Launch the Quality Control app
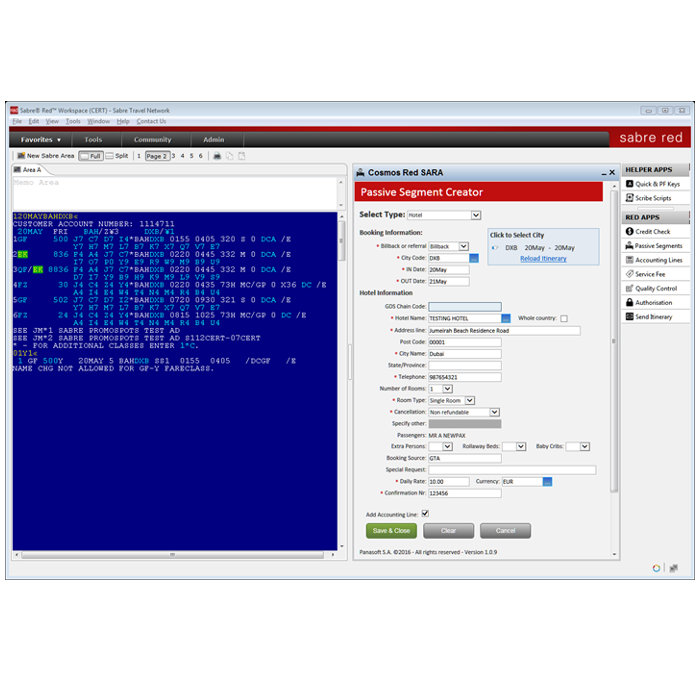The image size is (700, 700). 656,288
